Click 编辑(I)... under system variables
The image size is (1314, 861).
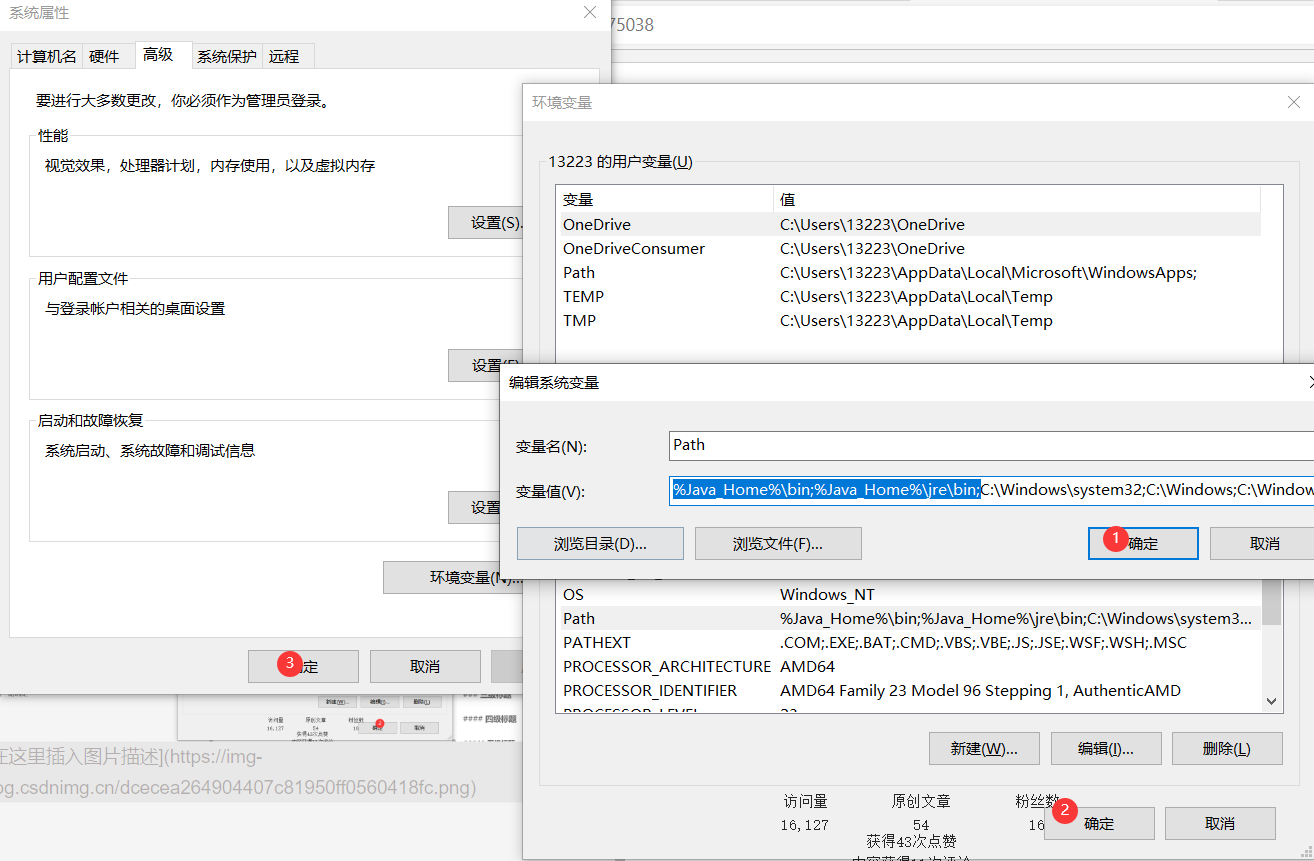click(1106, 748)
